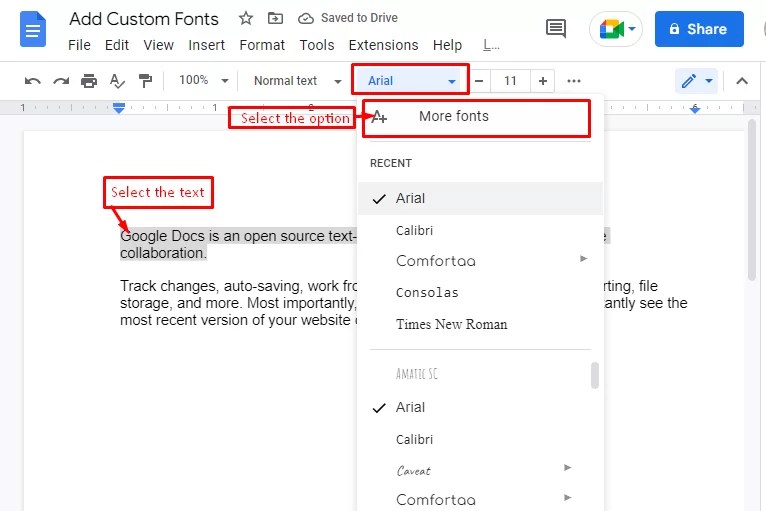Screen dimensions: 766x511
Task: Open the pencil Editing mode dropdown
Action: pyautogui.click(x=697, y=81)
